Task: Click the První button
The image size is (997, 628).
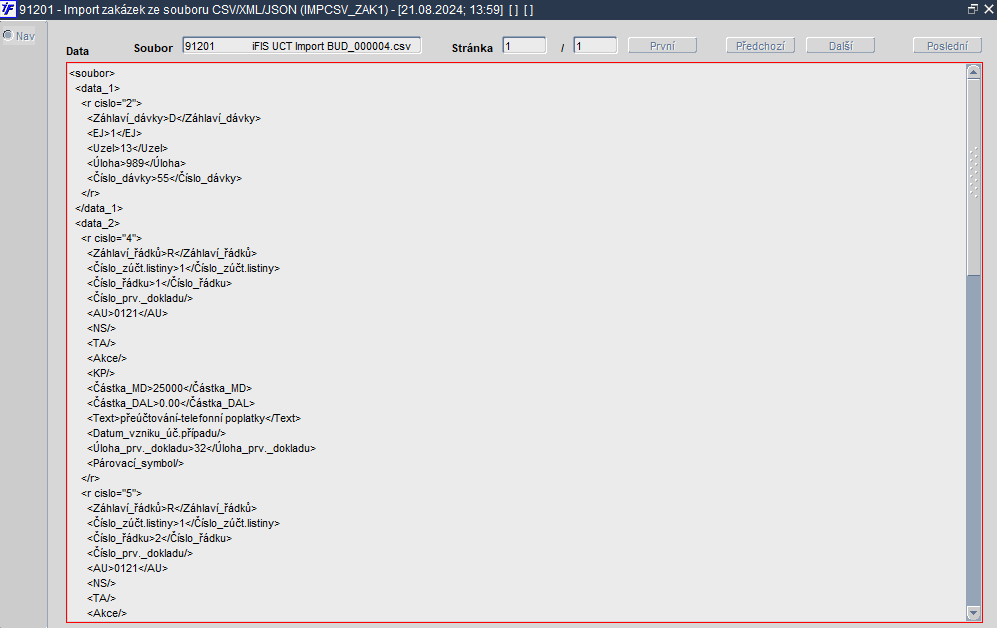Action: (x=662, y=46)
